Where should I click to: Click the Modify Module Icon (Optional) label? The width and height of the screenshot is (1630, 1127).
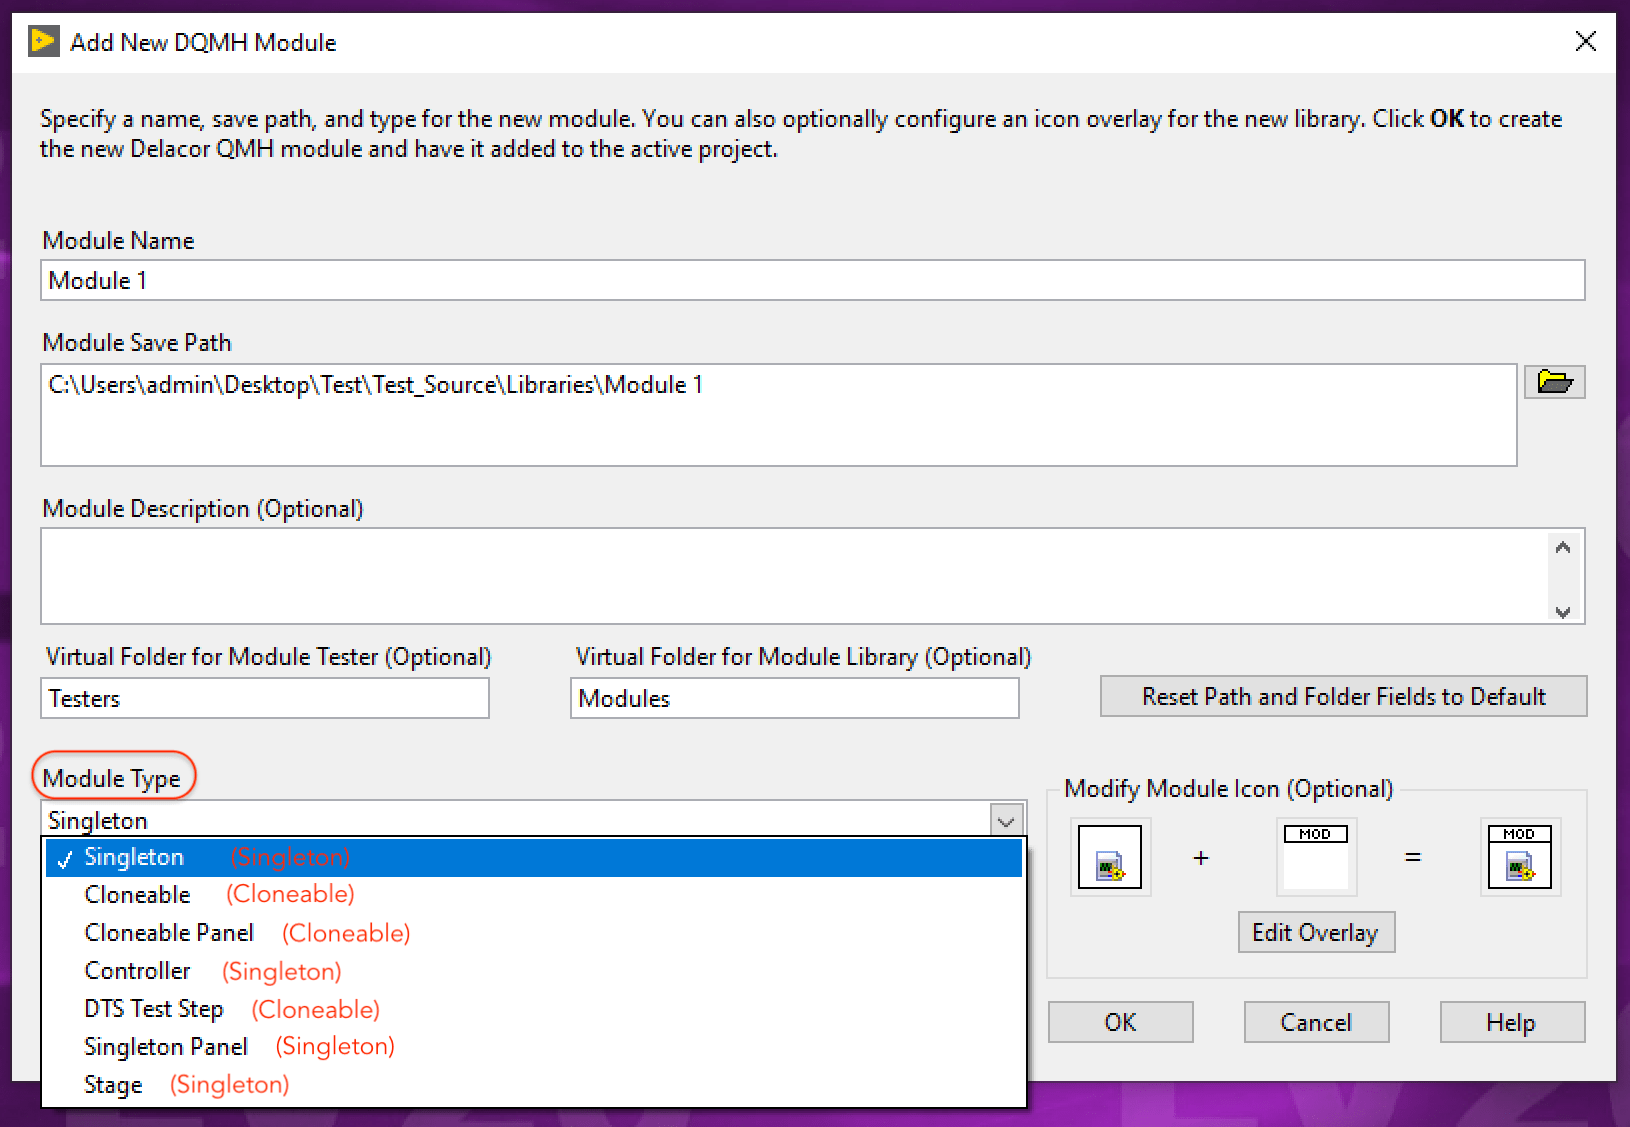point(1228,788)
